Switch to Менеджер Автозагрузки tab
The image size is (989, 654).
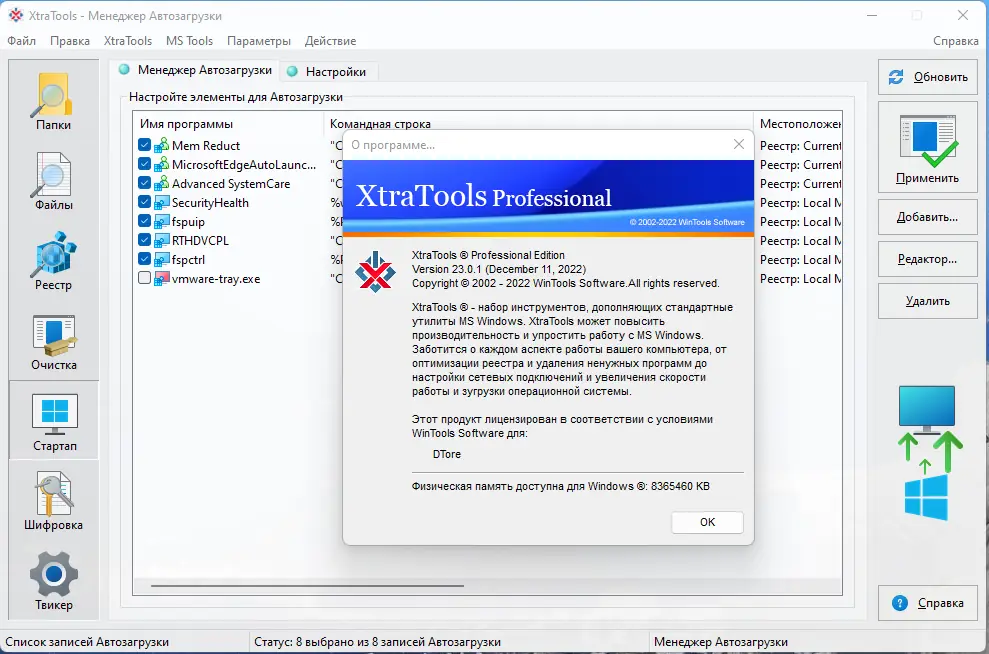coord(196,70)
